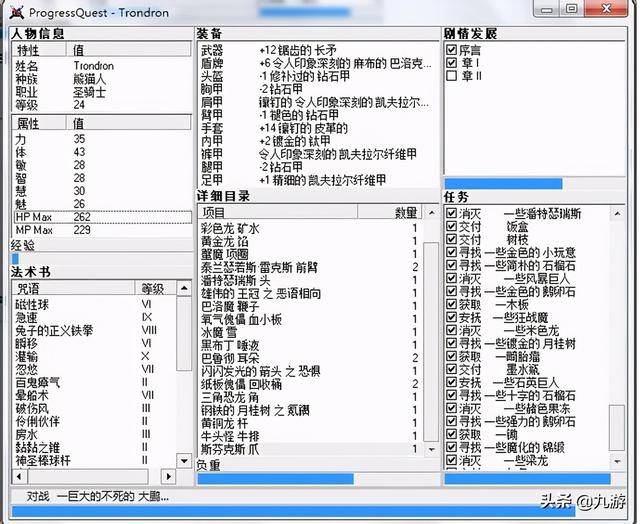Toggle the 获取 一木板 quest checkbox

click(451, 304)
